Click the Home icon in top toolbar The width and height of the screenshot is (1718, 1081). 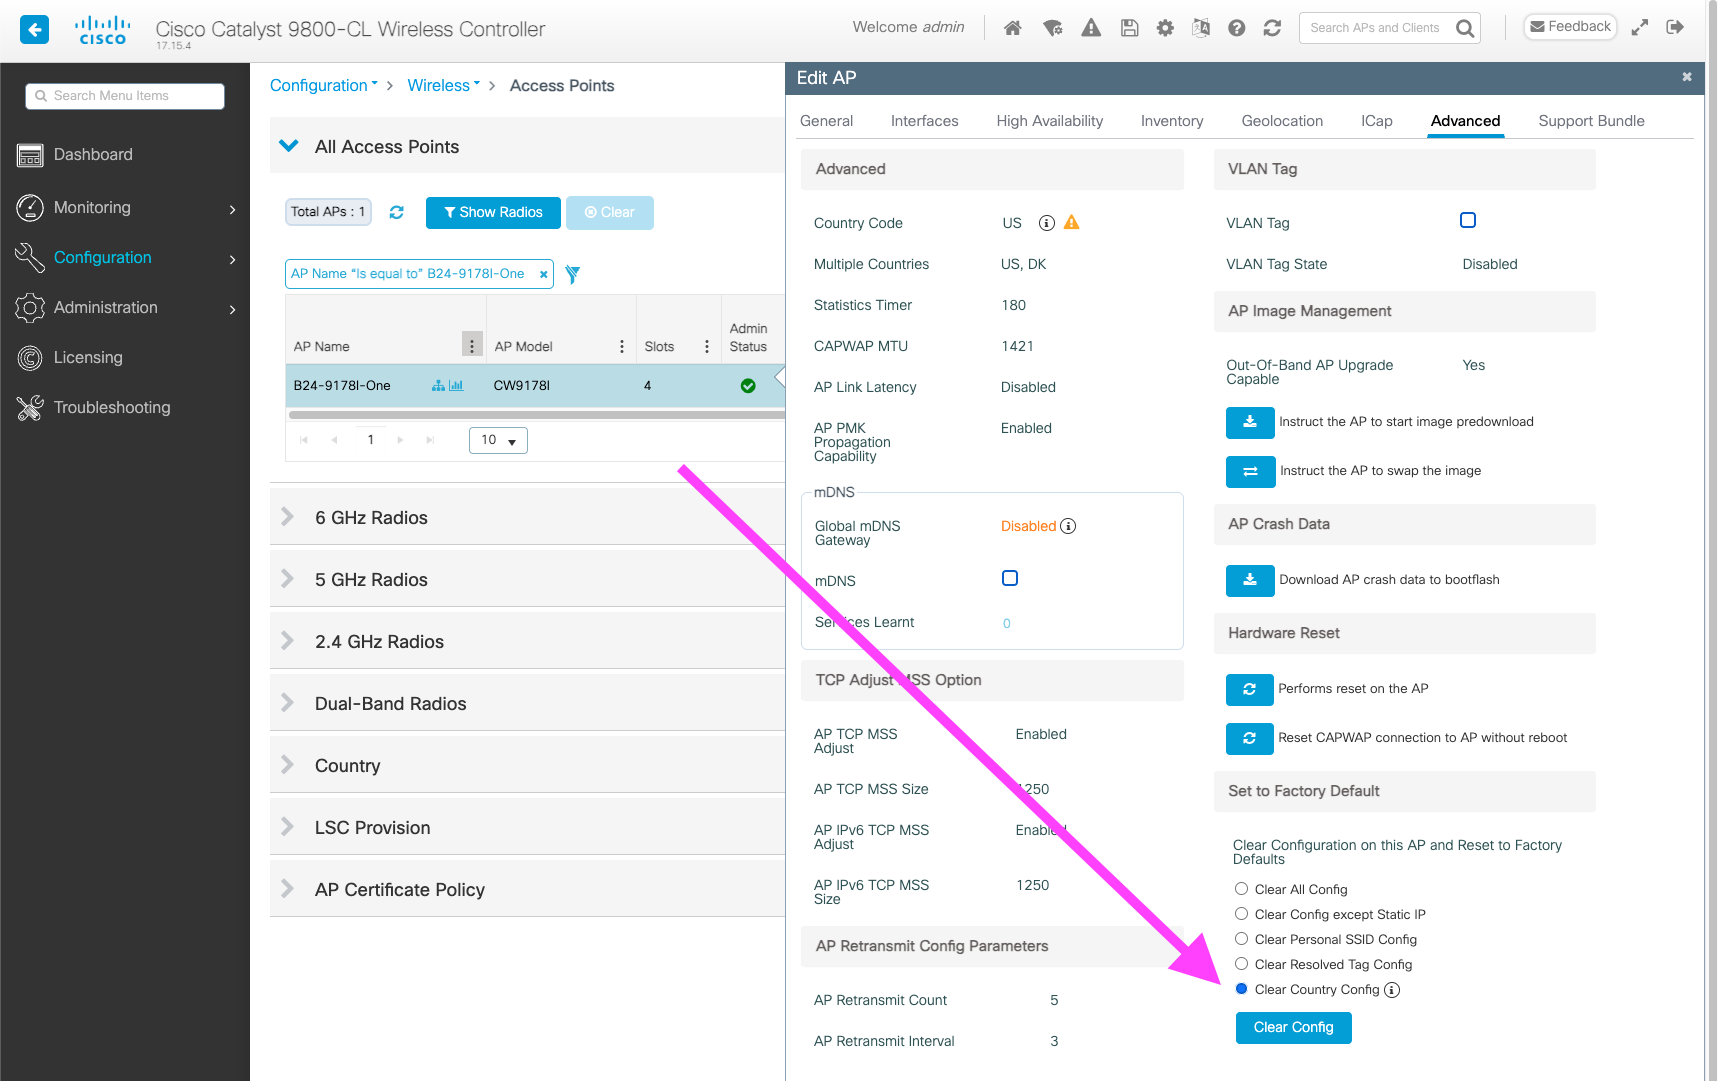pos(1012,28)
